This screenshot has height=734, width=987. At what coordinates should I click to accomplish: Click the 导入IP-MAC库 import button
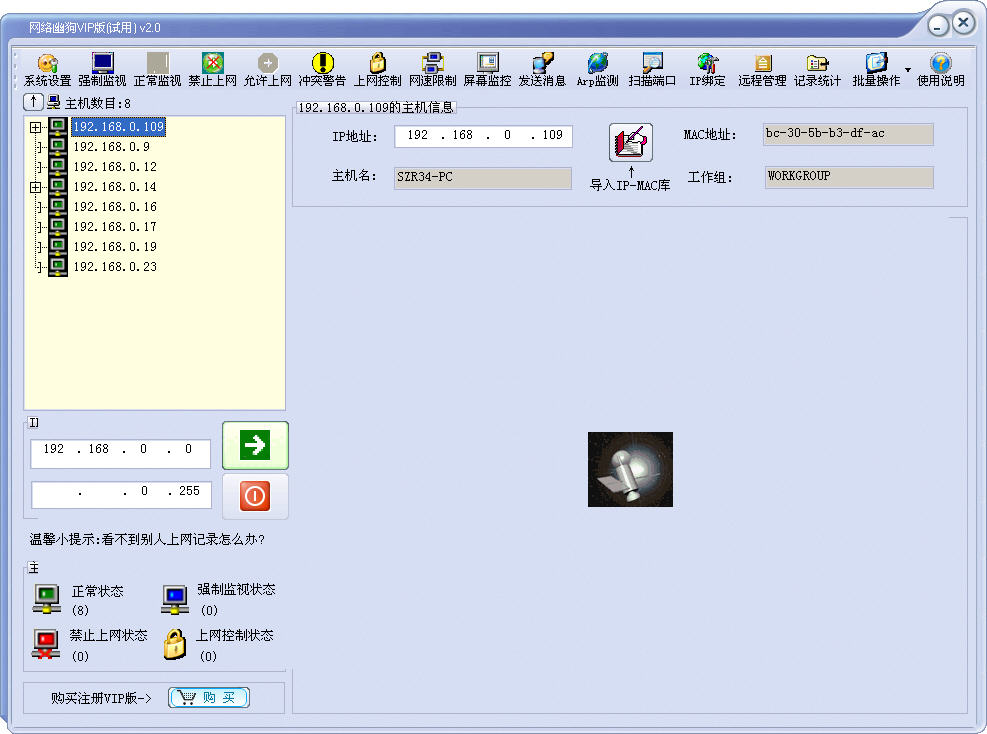coord(630,145)
